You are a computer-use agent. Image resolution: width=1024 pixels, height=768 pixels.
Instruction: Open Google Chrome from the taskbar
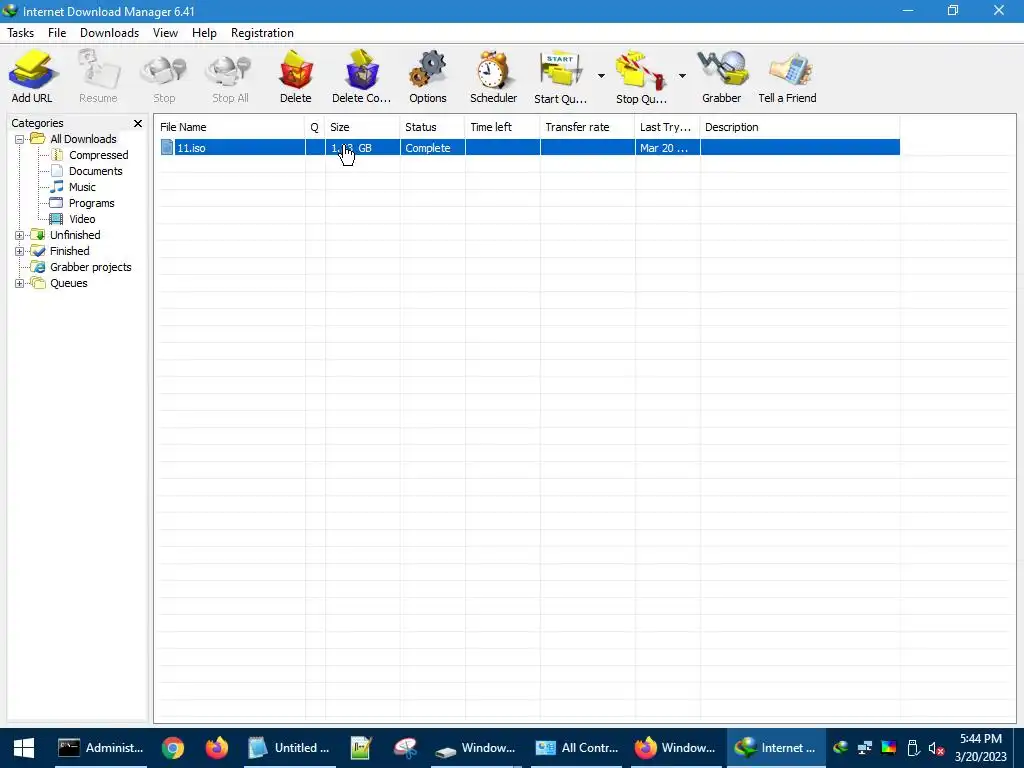point(173,748)
